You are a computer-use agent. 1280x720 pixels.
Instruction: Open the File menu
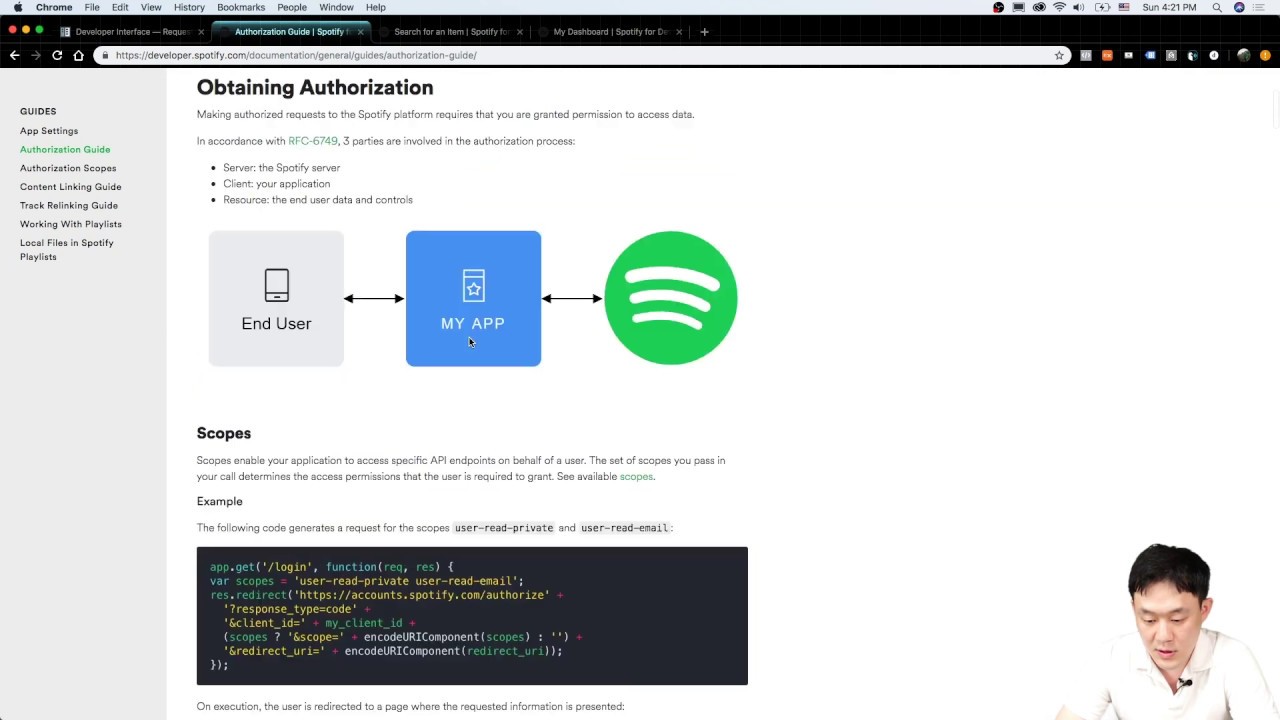(92, 7)
